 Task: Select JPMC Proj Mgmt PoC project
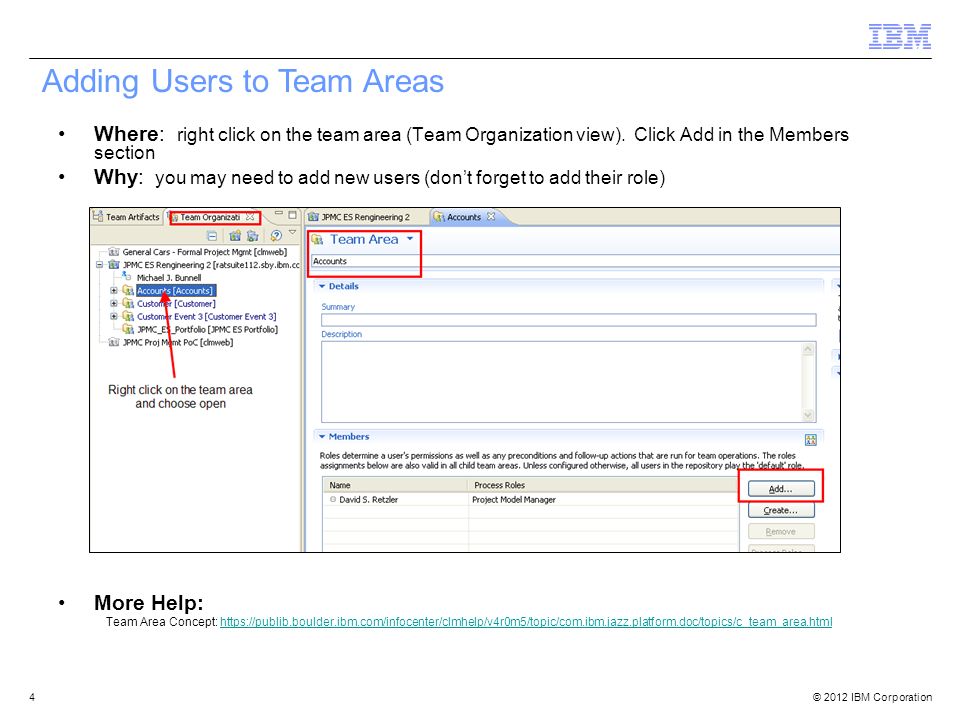pos(178,342)
